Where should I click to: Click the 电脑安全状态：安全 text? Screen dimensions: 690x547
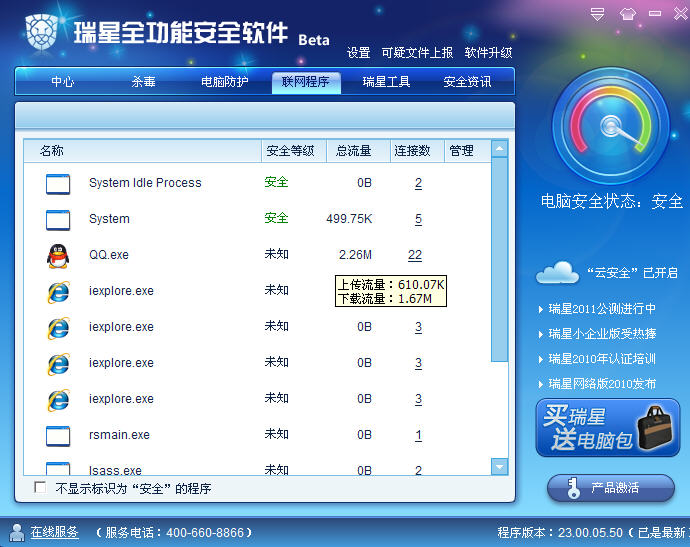[x=612, y=201]
